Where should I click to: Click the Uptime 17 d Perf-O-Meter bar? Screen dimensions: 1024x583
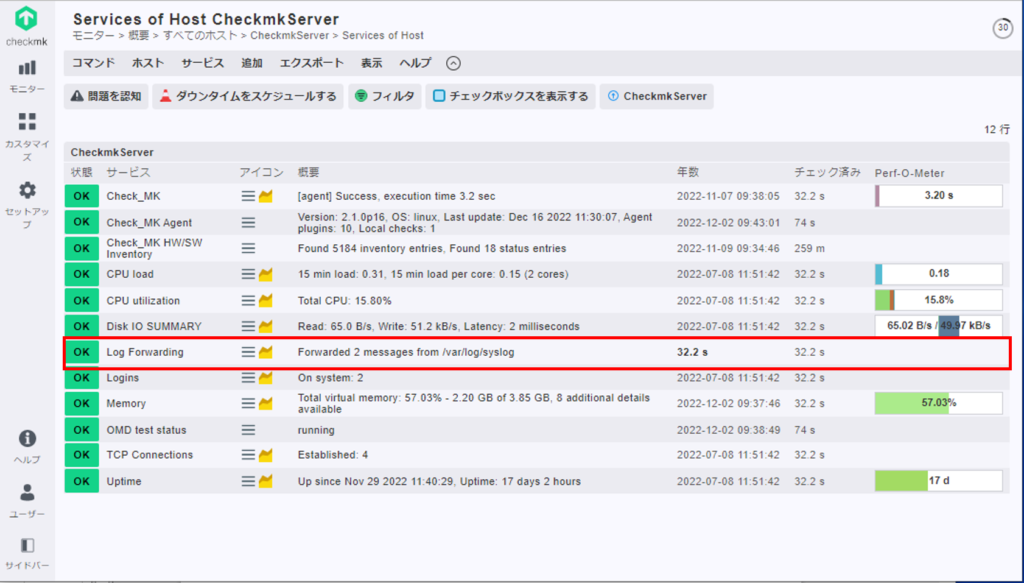point(938,481)
